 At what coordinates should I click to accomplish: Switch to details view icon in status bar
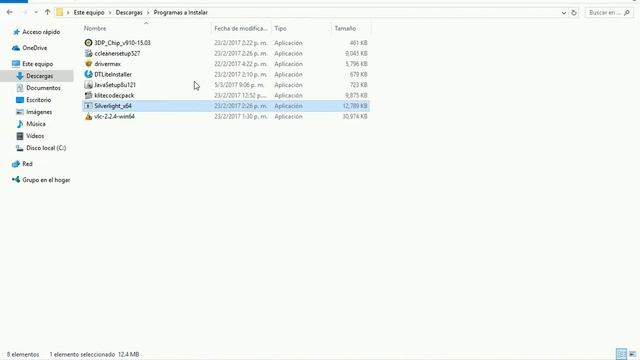tap(621, 354)
